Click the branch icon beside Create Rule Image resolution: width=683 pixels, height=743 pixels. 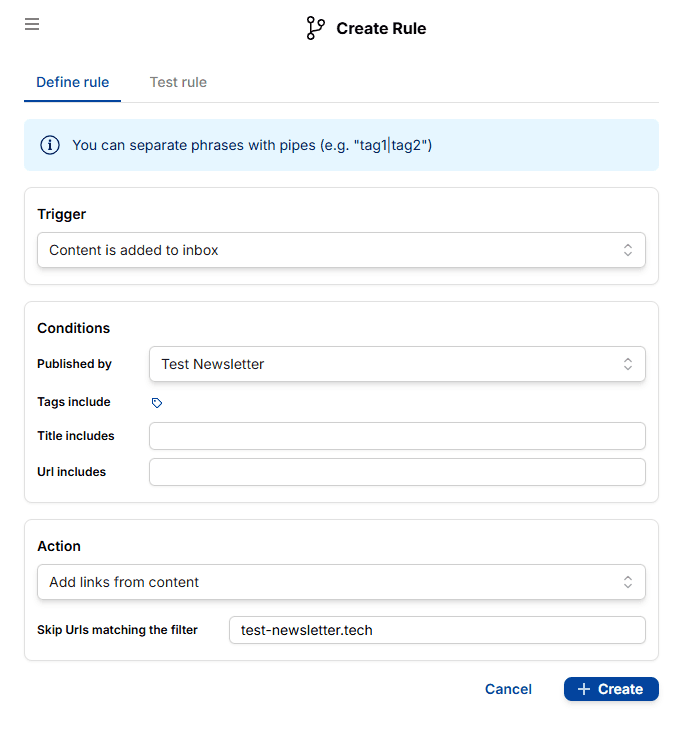coord(316,28)
